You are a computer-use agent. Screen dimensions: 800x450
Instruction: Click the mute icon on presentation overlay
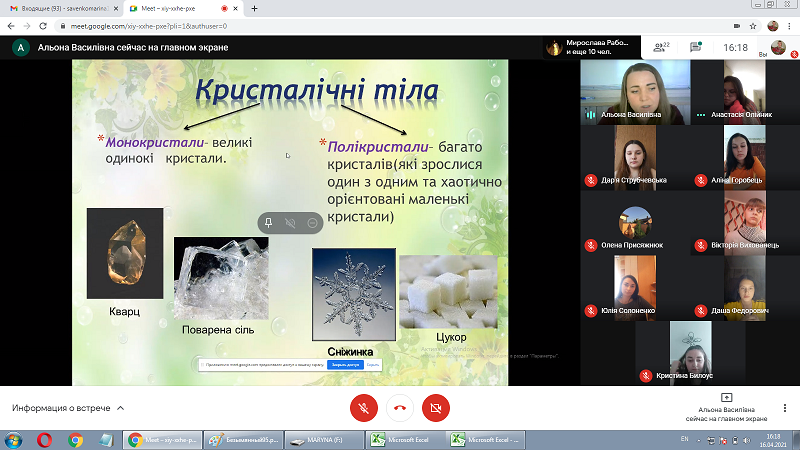[290, 223]
